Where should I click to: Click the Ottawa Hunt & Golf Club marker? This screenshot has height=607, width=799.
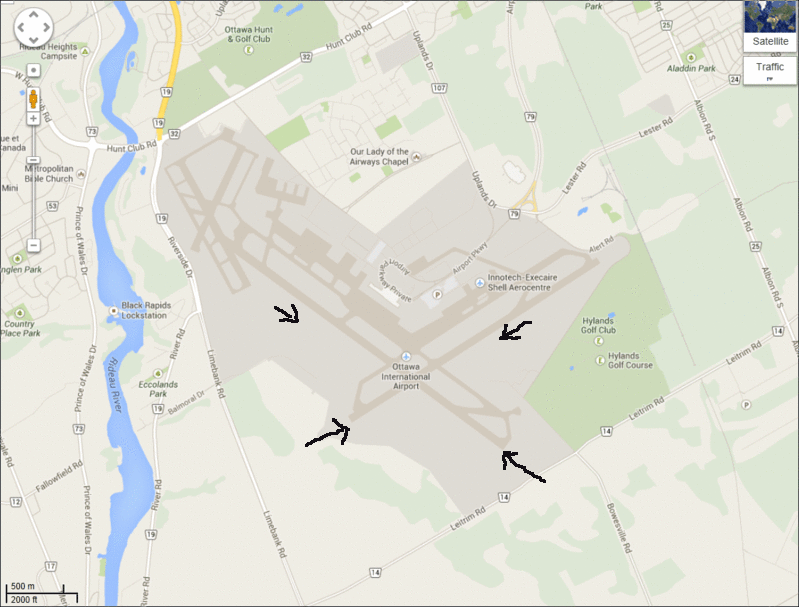tap(248, 49)
